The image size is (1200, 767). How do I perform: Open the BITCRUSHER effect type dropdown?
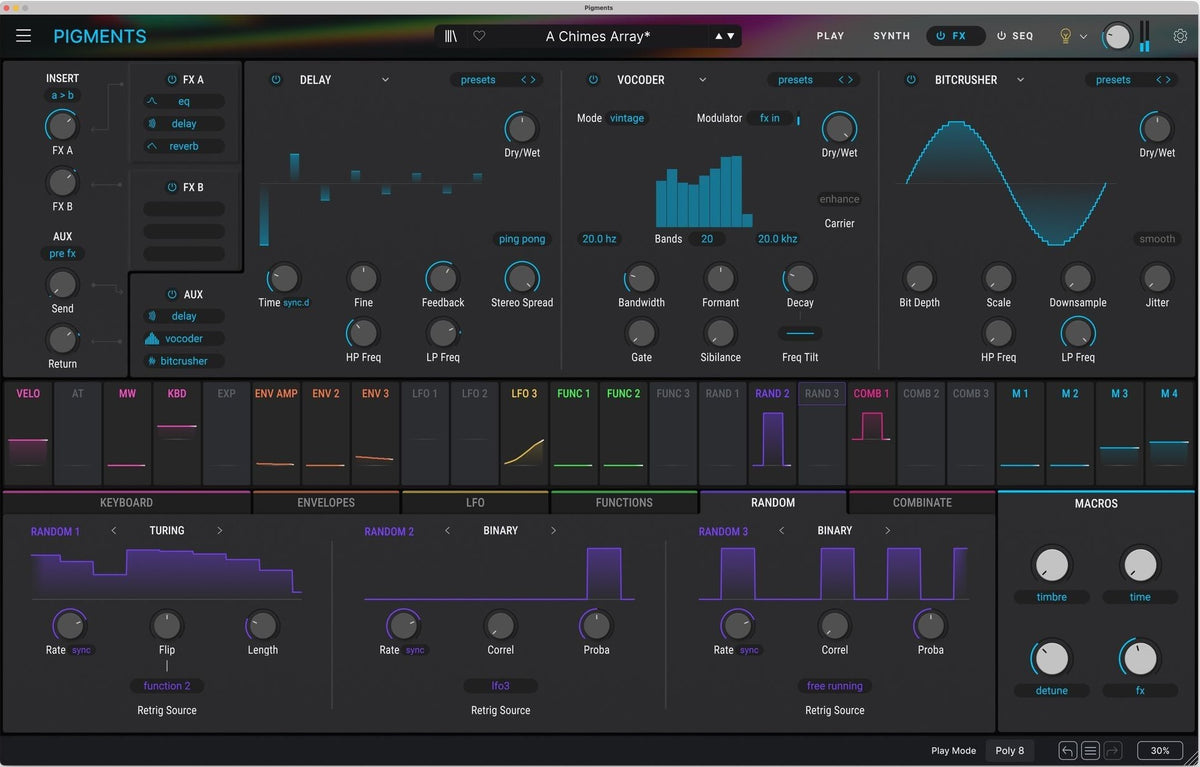[x=980, y=80]
